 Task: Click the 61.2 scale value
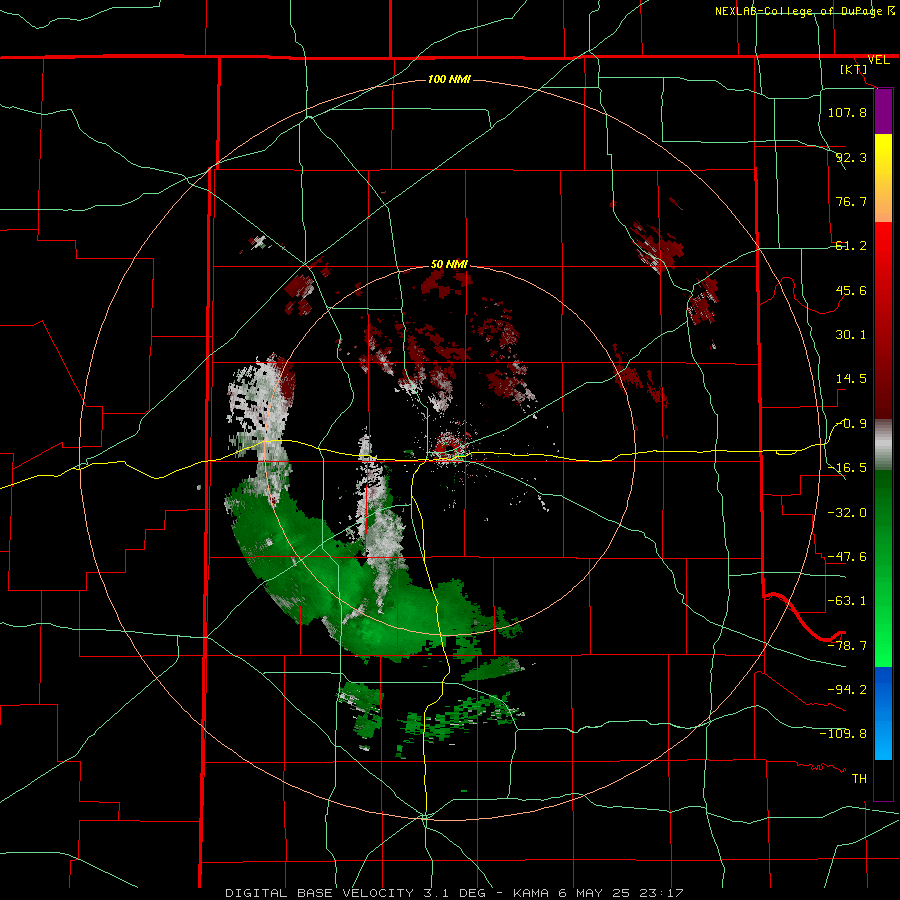tap(851, 246)
